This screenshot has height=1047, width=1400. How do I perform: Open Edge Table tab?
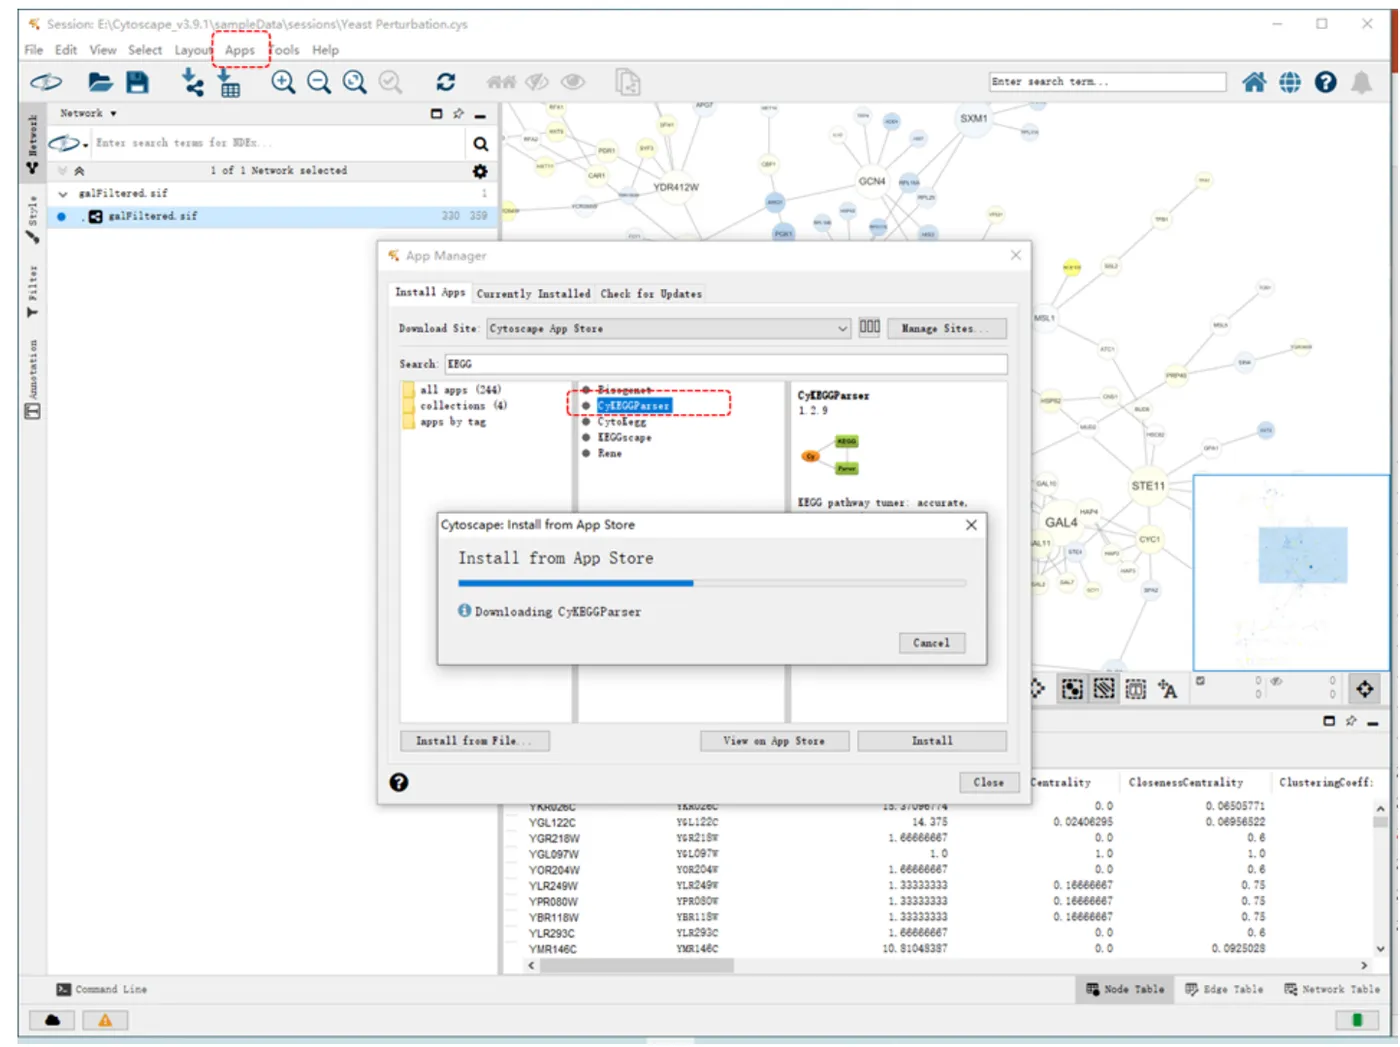pos(1224,990)
